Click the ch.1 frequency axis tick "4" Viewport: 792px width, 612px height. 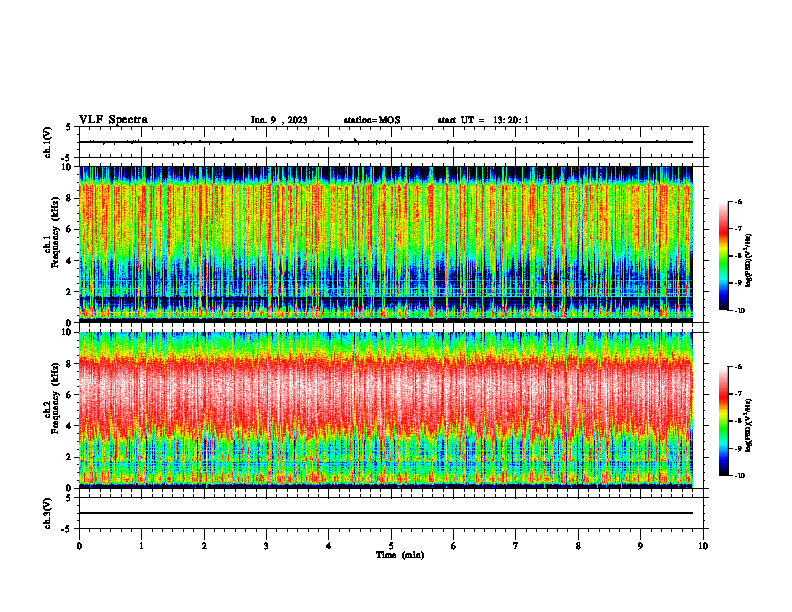pos(70,261)
